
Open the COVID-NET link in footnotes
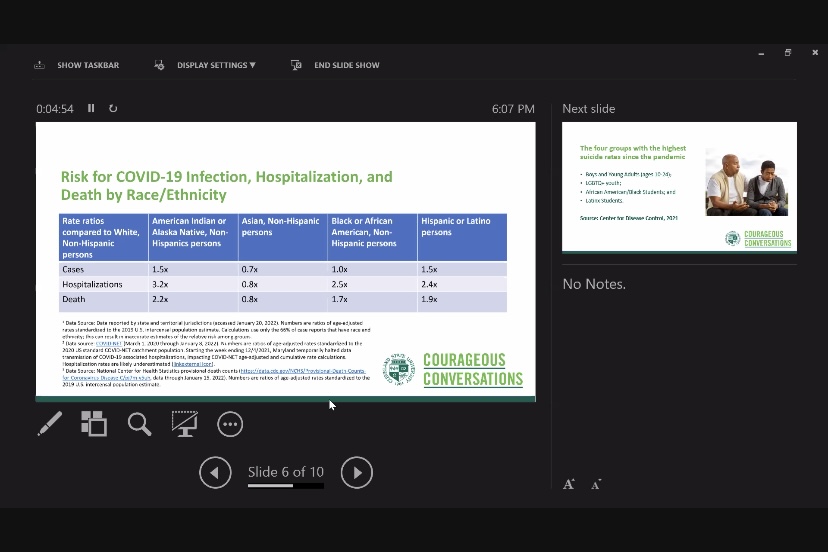point(109,343)
